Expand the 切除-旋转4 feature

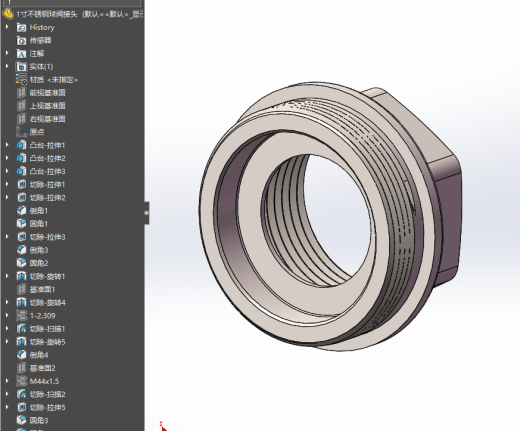pos(7,302)
